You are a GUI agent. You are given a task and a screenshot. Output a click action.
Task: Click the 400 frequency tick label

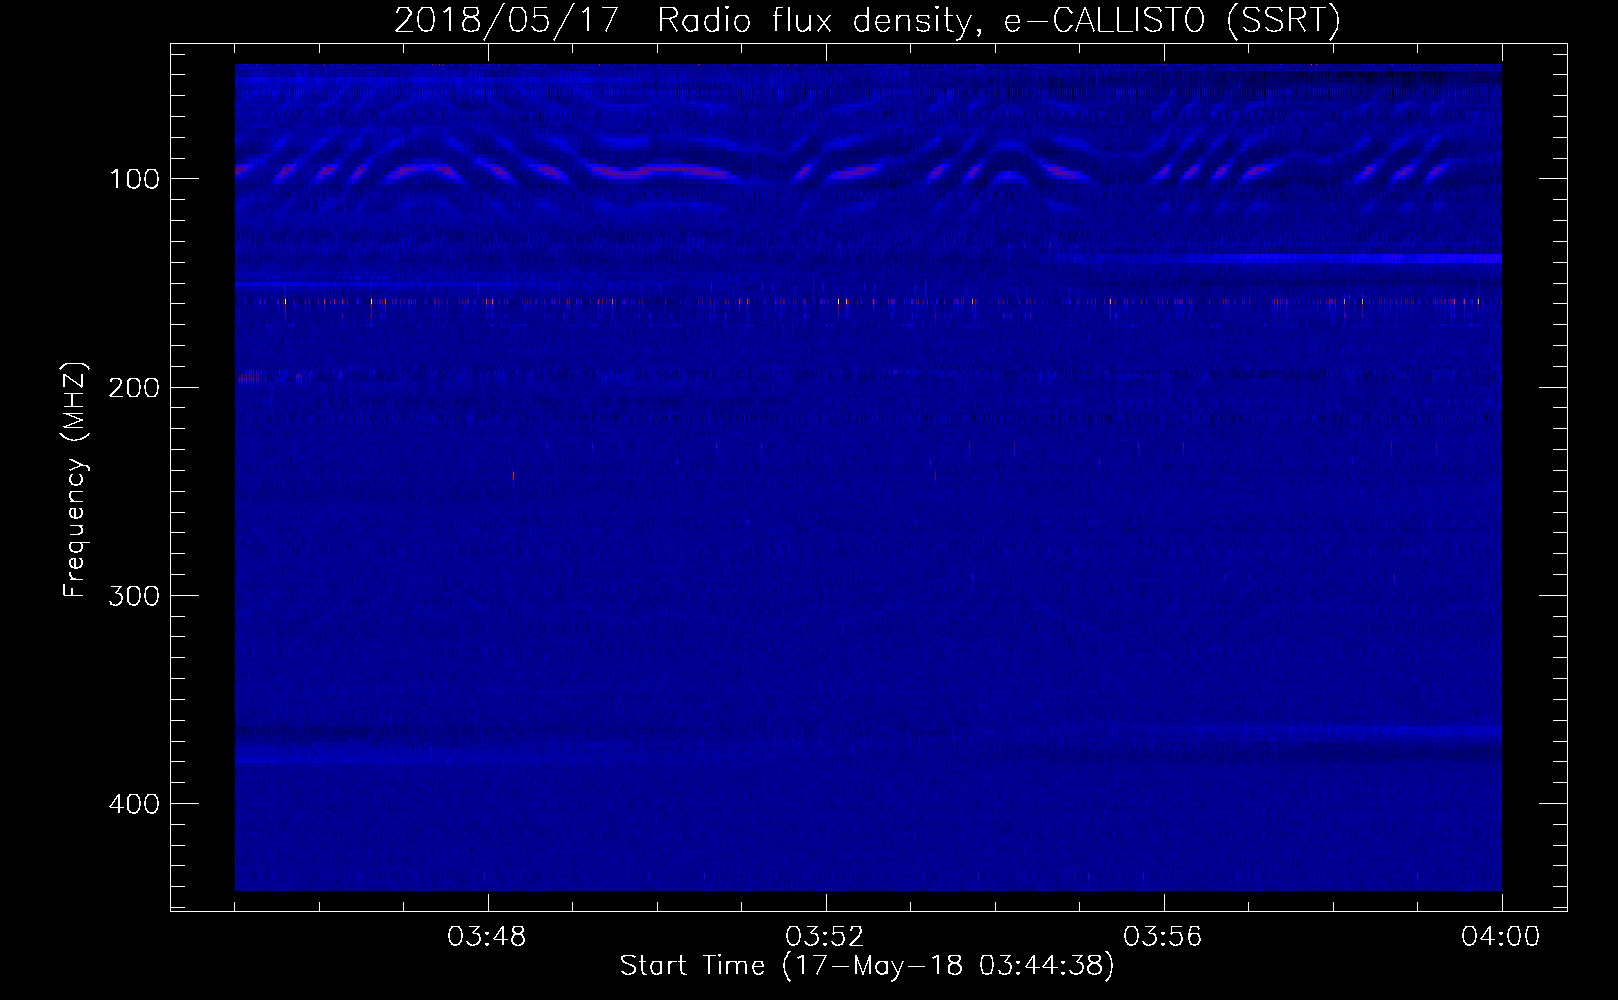(134, 804)
